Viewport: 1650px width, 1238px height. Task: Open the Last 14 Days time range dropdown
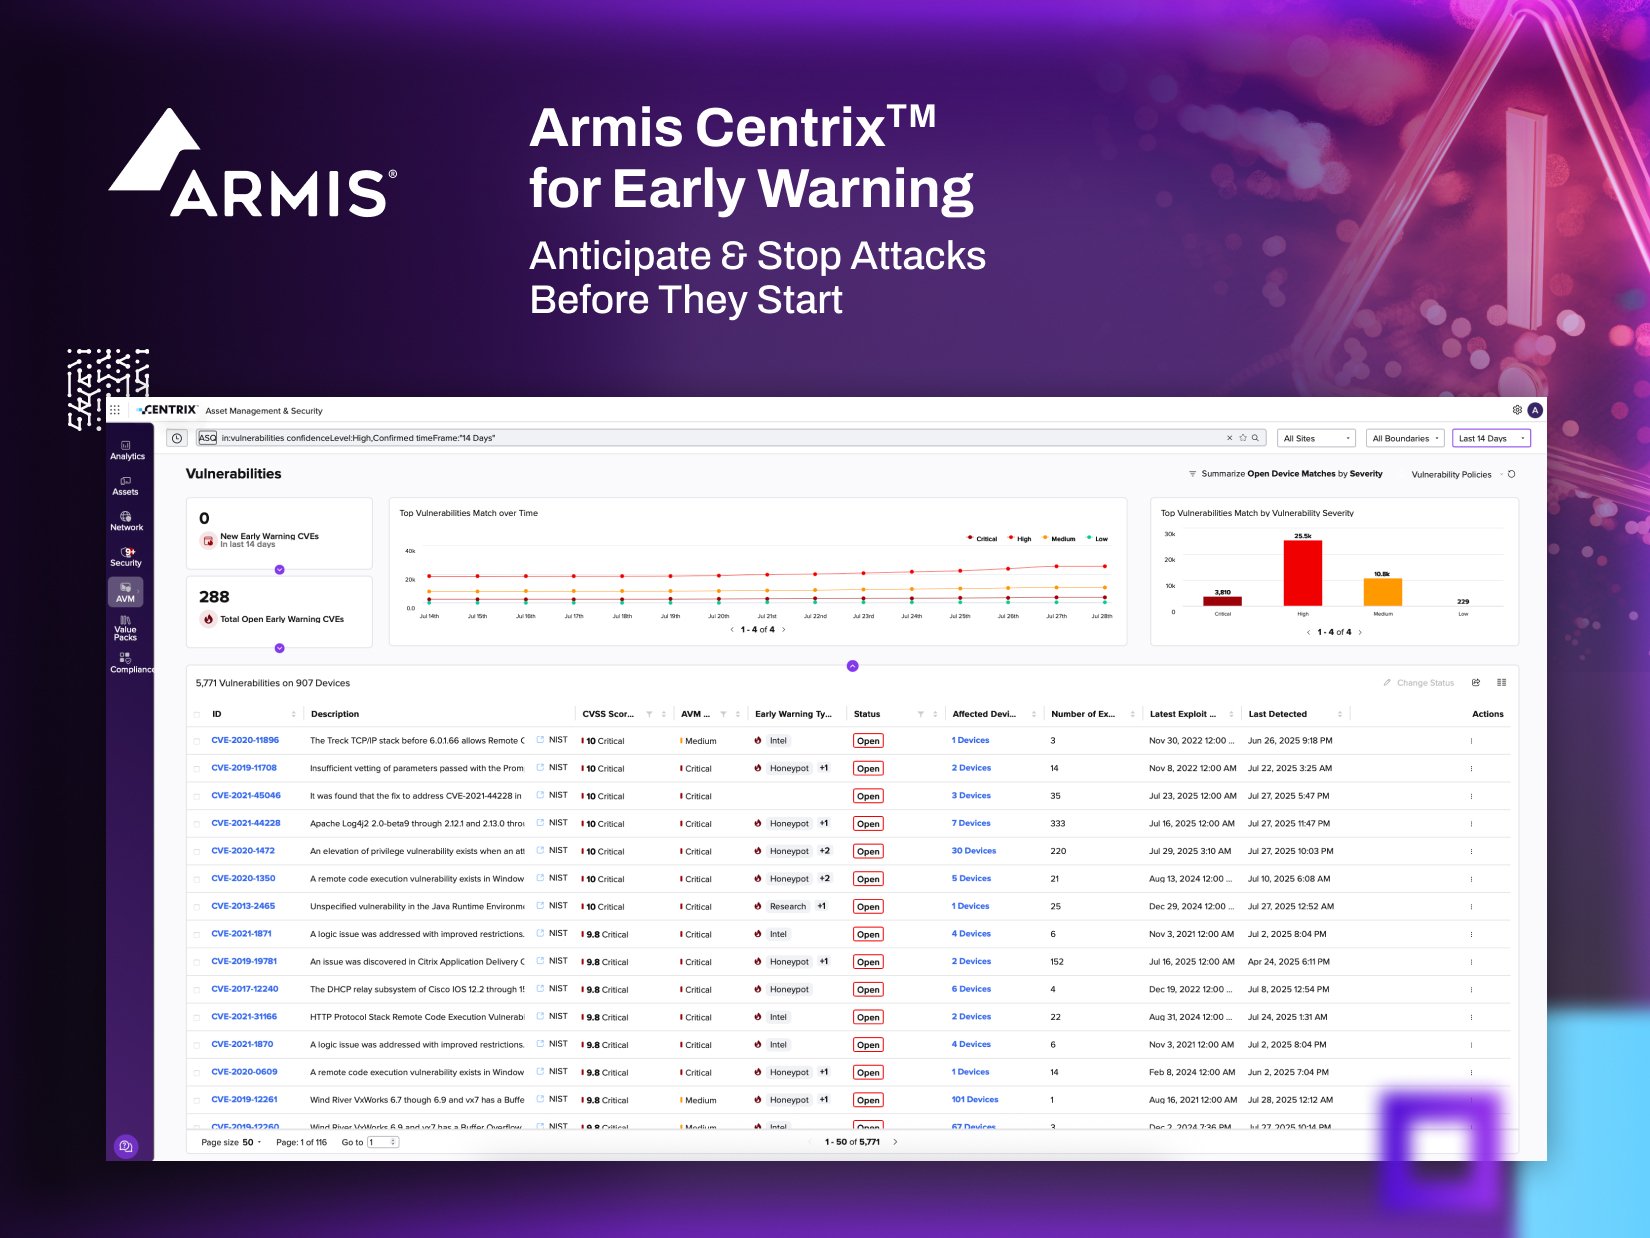pyautogui.click(x=1491, y=438)
